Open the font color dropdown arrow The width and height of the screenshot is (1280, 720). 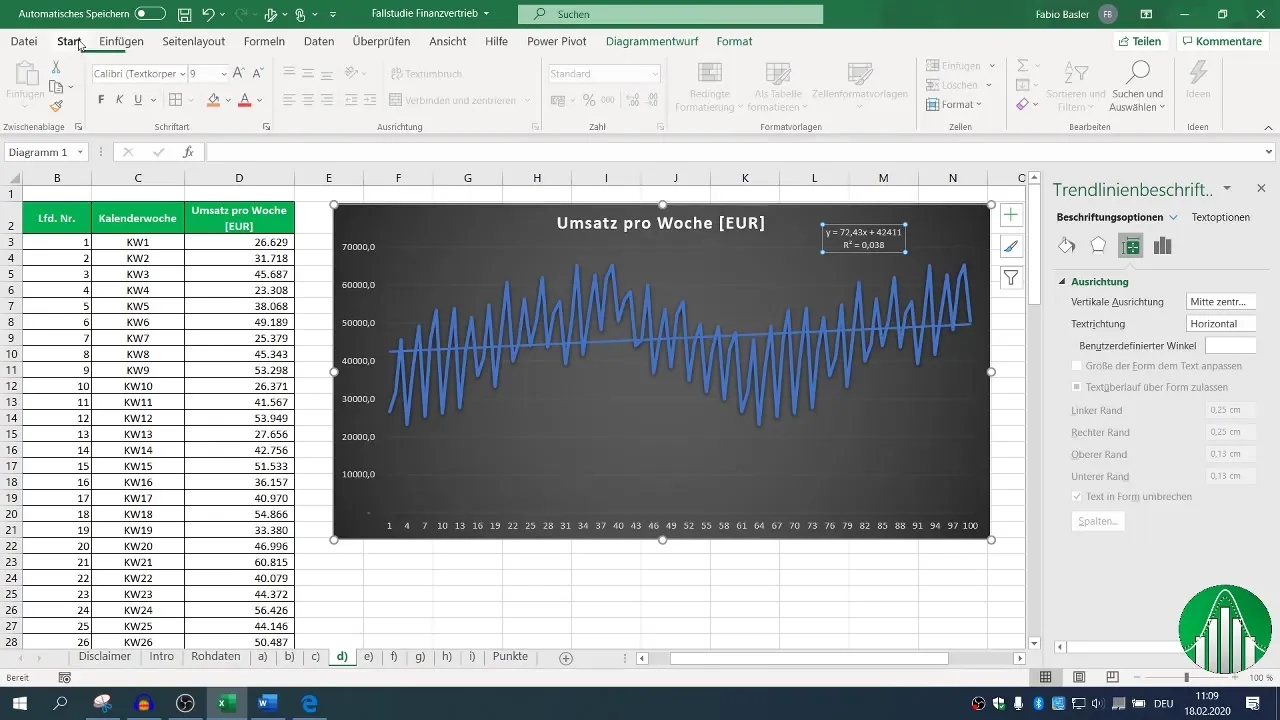tap(259, 100)
